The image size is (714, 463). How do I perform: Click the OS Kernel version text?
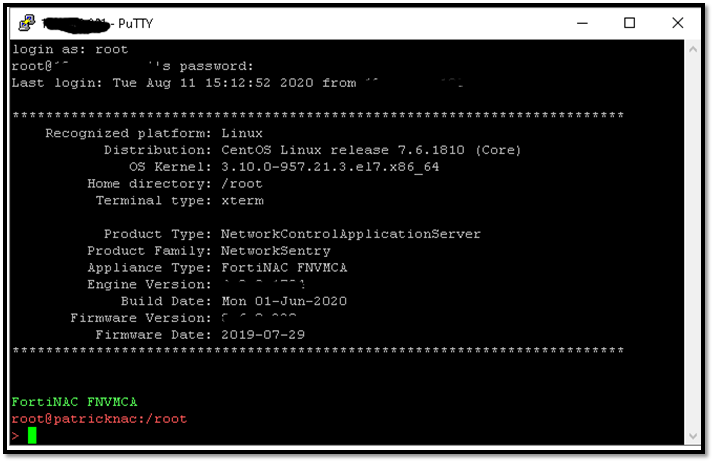[329, 167]
